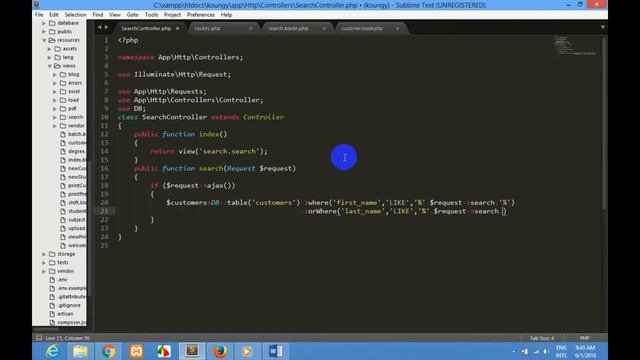640x360 pixels.
Task: Toggle side bar icon in status bar
Action: coord(39,338)
